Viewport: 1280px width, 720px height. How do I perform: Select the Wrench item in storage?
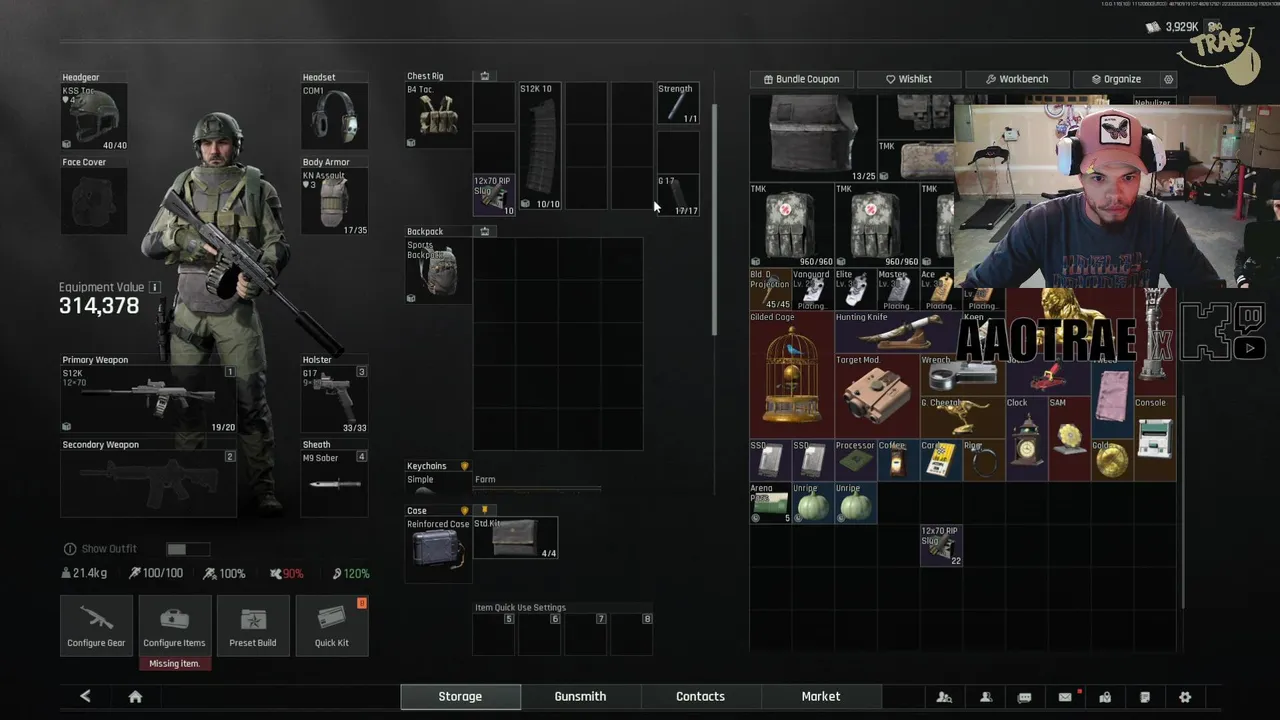(961, 374)
